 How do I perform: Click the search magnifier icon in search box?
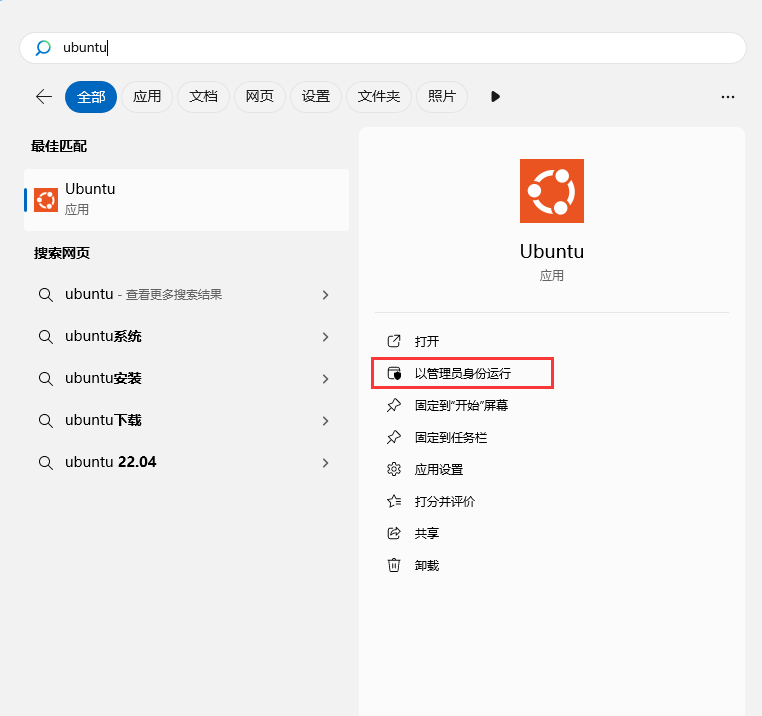(43, 48)
